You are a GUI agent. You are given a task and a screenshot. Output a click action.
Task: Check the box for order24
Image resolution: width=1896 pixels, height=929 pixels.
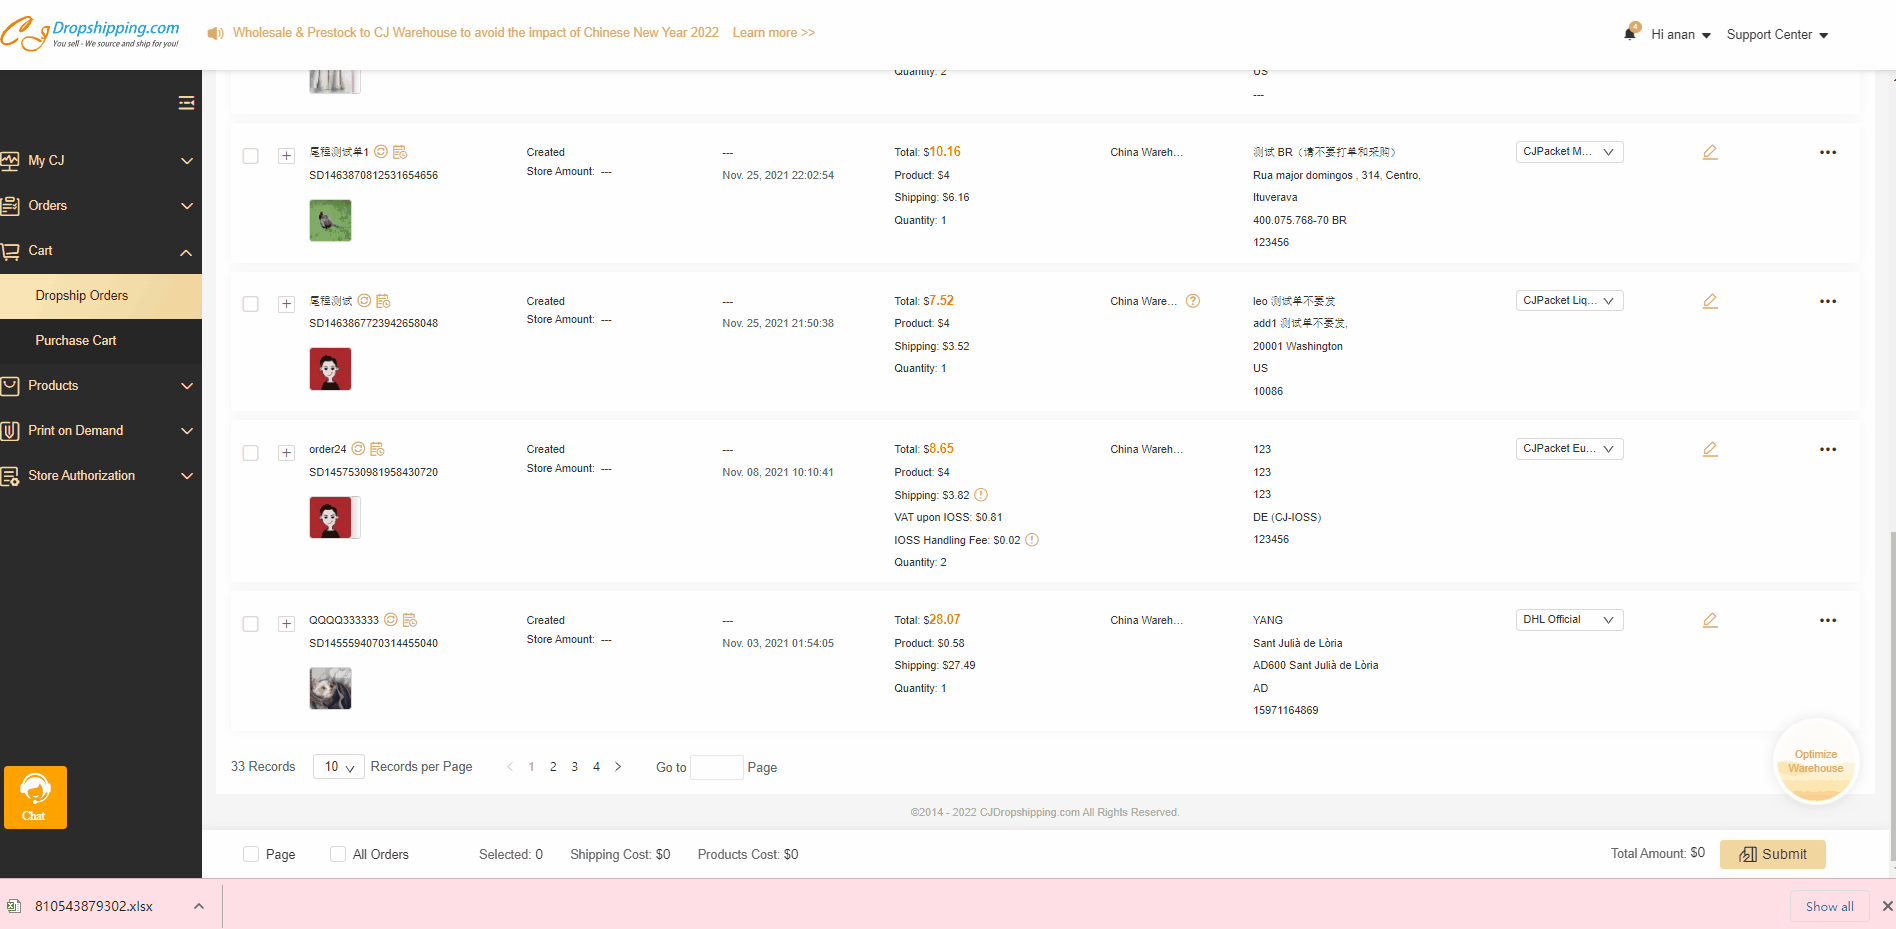(251, 453)
